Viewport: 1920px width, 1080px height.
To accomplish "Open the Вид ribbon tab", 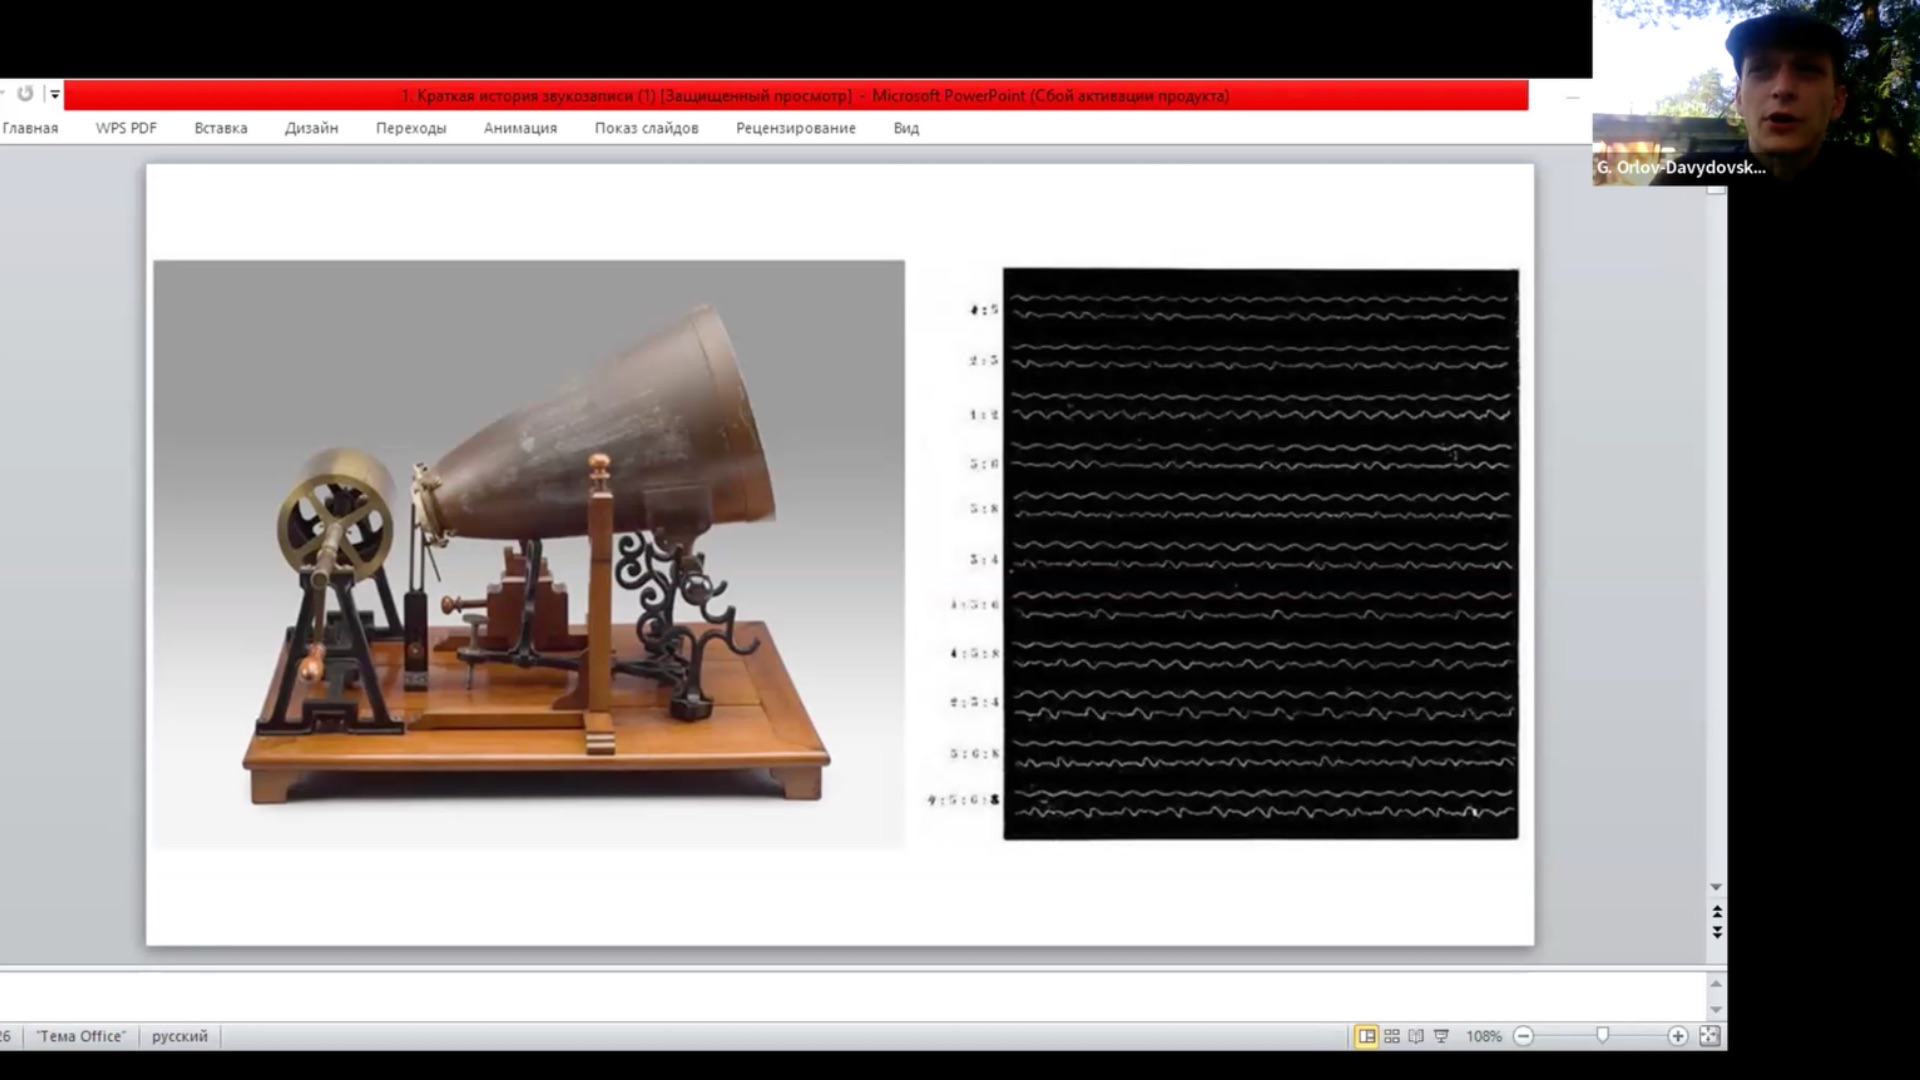I will point(906,128).
